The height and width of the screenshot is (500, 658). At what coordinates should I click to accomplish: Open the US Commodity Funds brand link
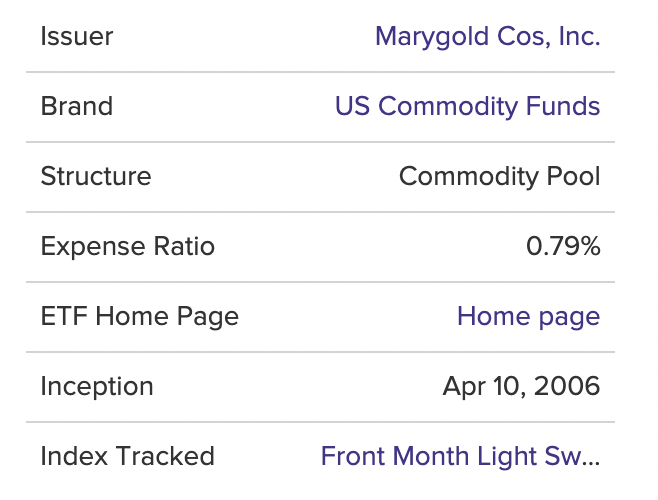467,106
